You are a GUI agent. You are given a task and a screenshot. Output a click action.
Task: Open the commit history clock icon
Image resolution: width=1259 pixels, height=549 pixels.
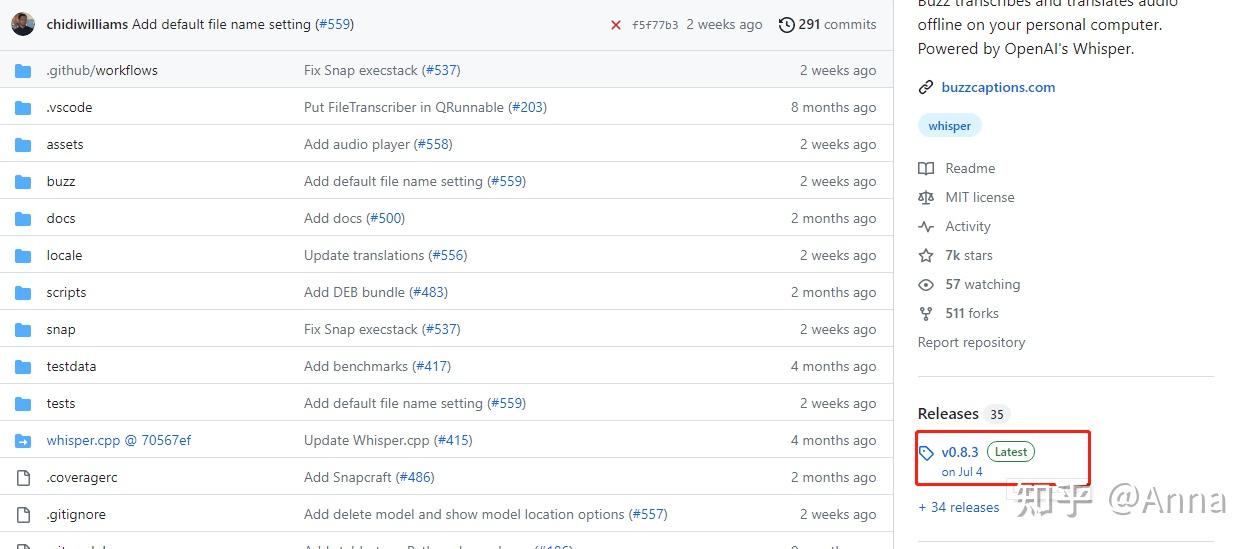(786, 25)
